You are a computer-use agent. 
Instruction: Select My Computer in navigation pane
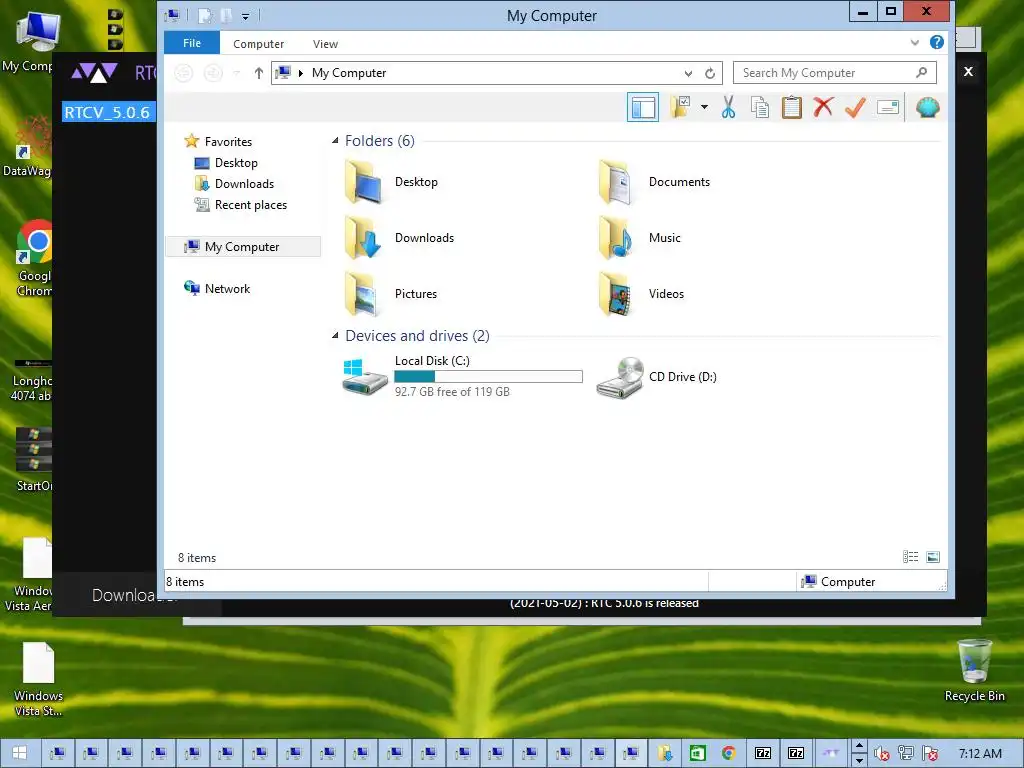click(242, 246)
